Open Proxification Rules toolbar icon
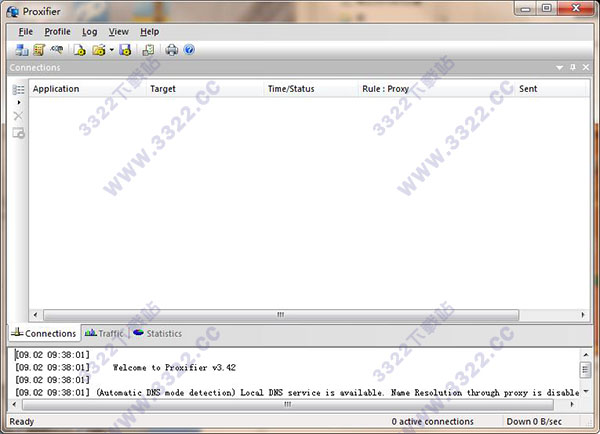 39,50
